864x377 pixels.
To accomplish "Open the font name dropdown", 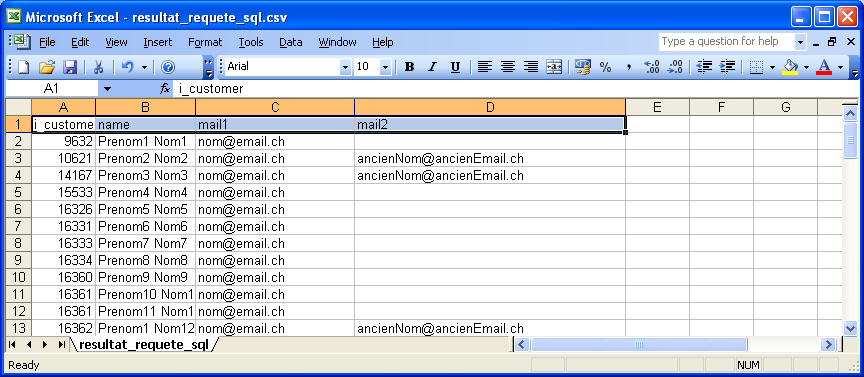I will (345, 67).
